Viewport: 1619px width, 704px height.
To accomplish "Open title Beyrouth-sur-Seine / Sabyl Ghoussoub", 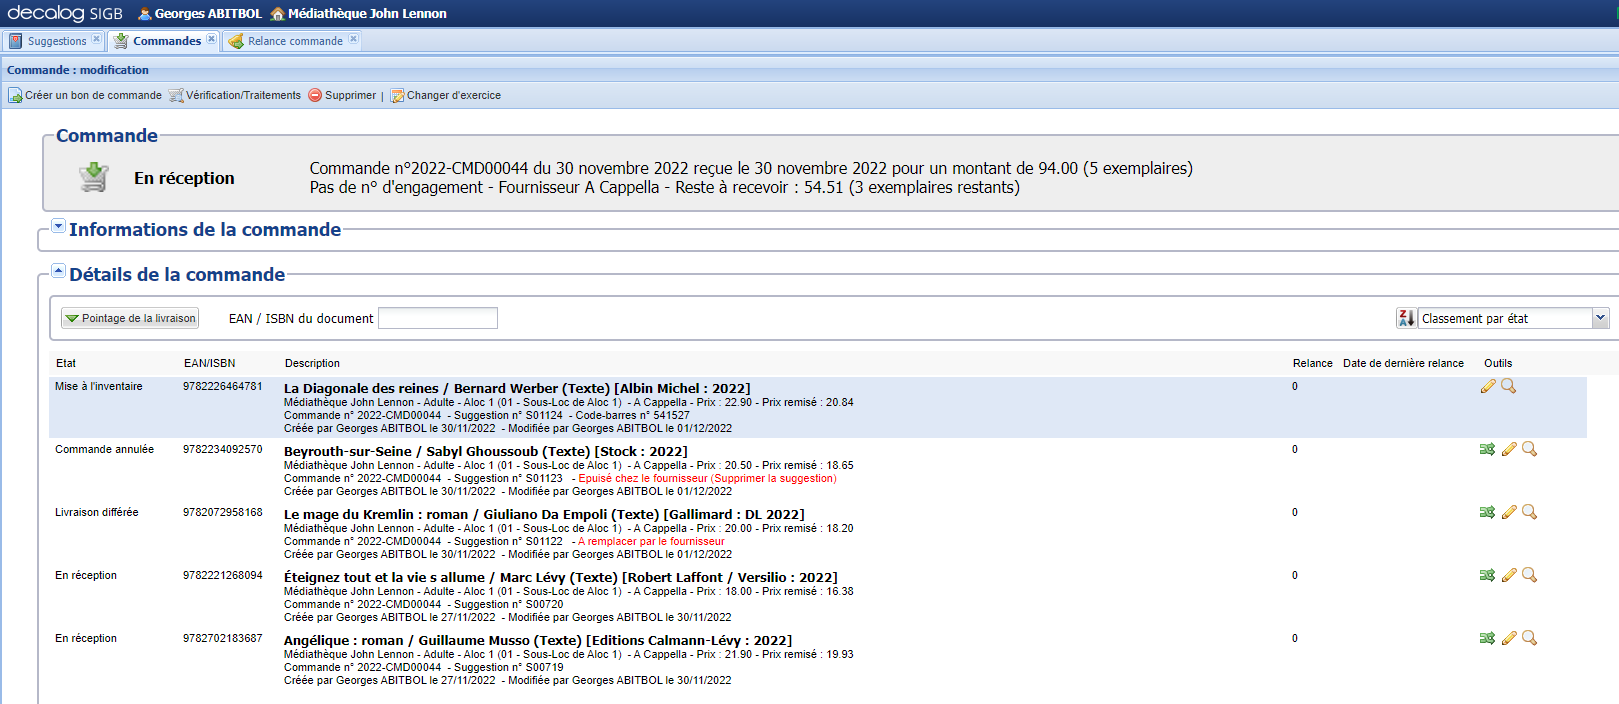I will pyautogui.click(x=486, y=451).
